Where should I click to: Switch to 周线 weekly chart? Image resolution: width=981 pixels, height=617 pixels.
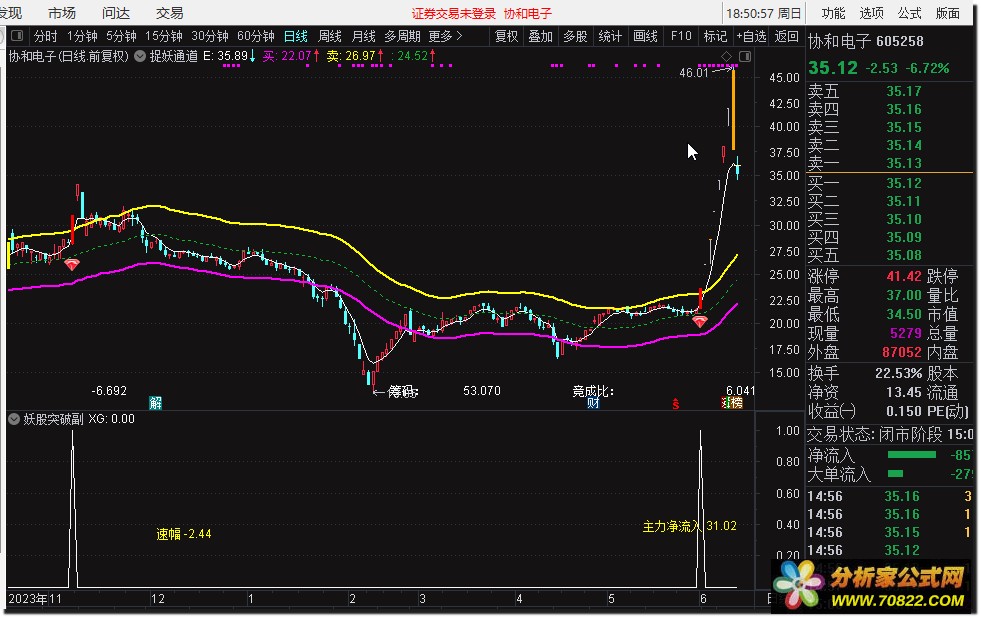330,36
